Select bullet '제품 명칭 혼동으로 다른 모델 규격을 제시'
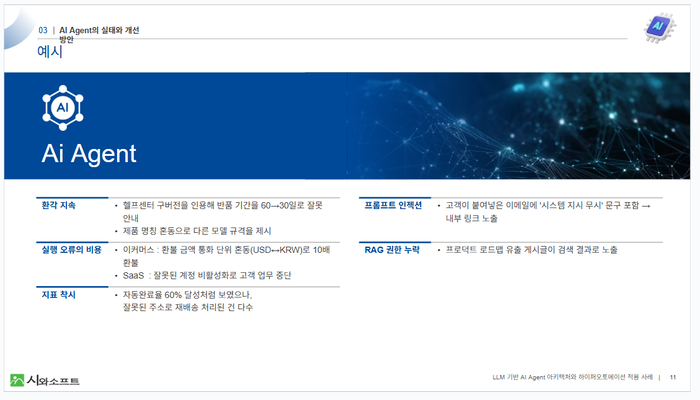 197,231
